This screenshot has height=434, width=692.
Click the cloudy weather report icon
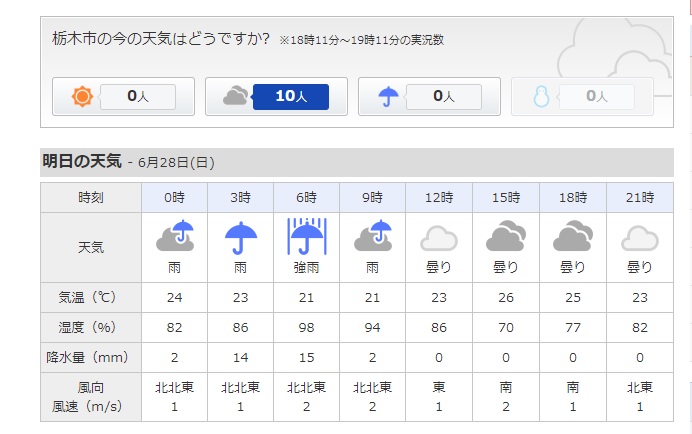coord(235,97)
